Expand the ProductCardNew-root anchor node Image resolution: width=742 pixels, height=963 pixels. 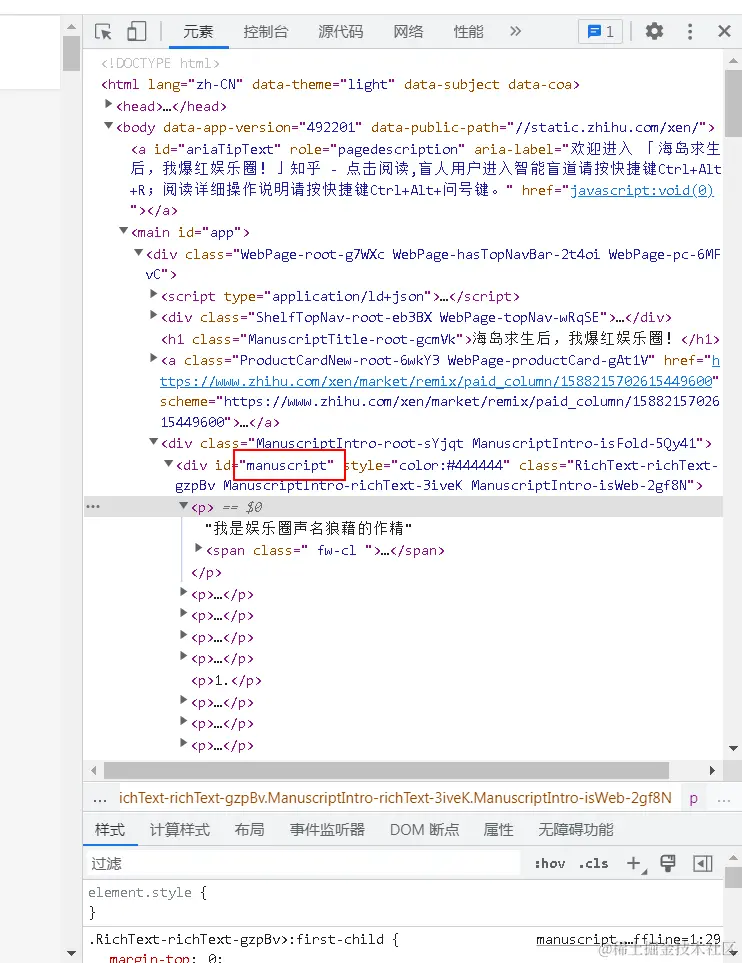coord(154,359)
